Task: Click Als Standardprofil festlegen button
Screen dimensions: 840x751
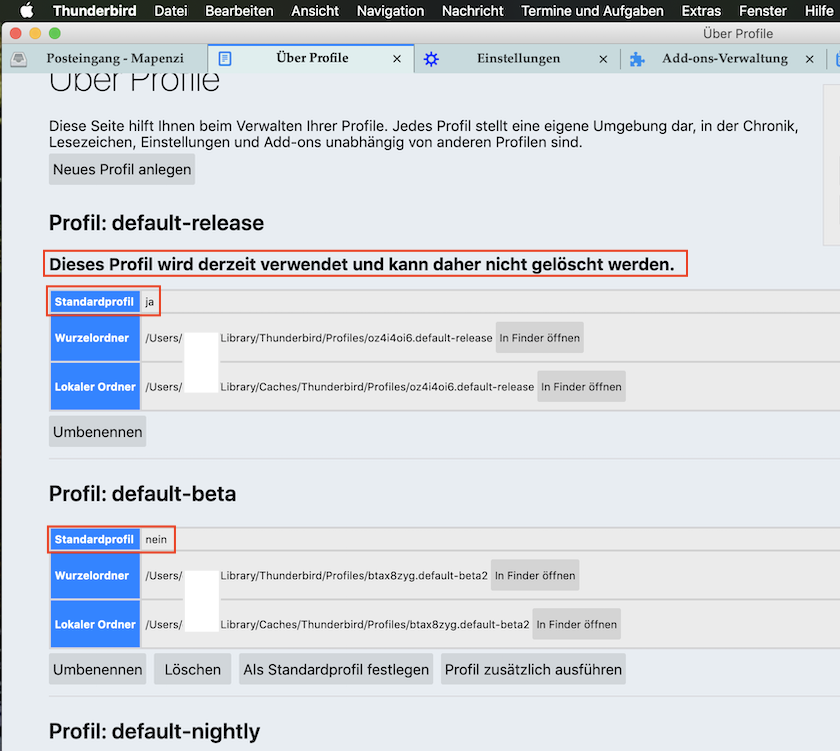Action: pos(336,669)
